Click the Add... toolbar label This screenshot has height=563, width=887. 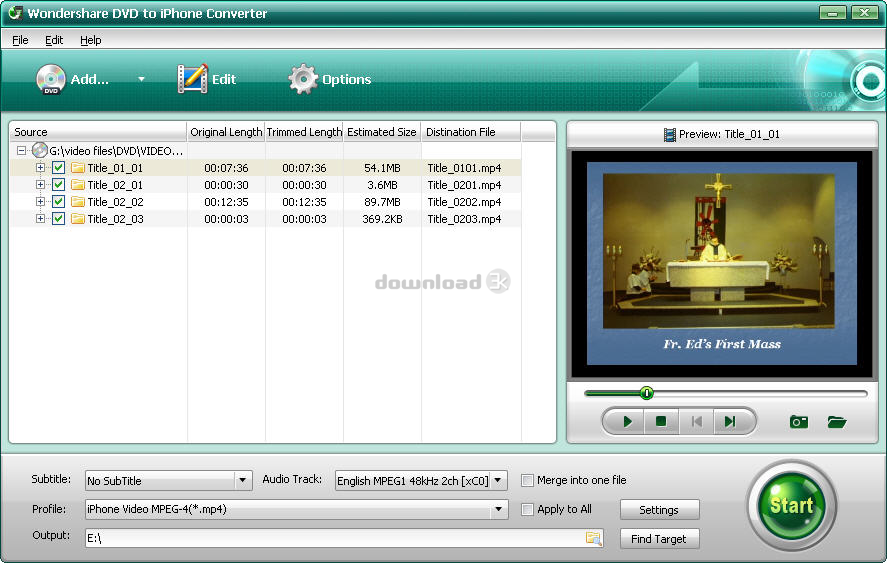click(89, 79)
